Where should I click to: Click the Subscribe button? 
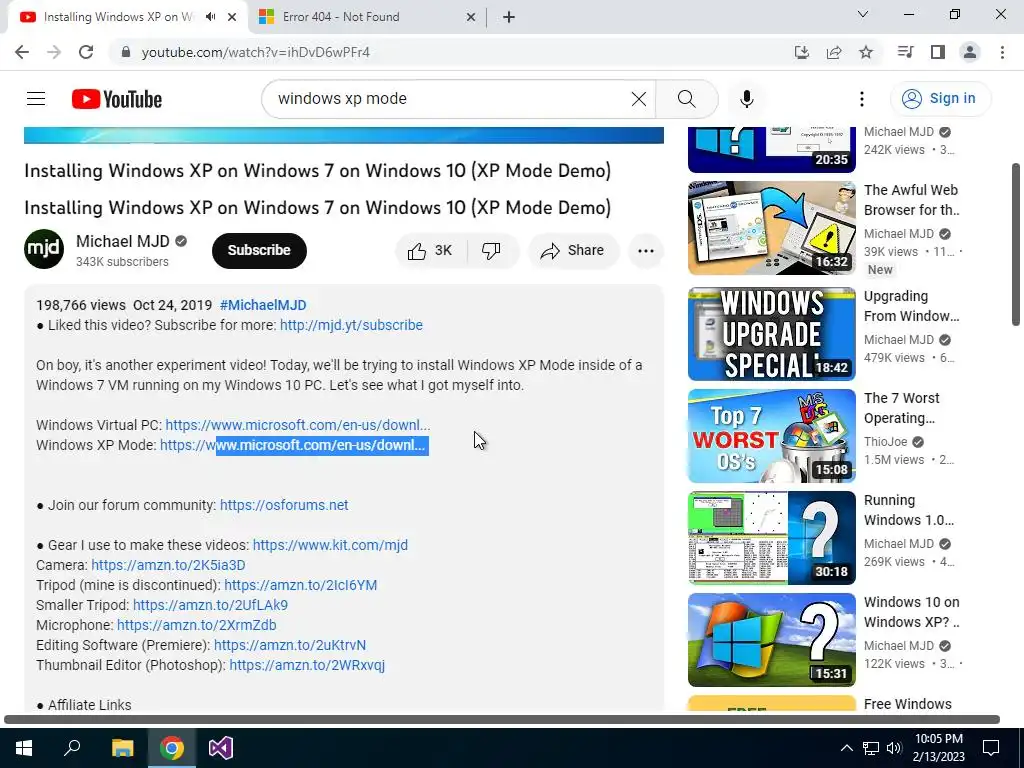tap(259, 251)
